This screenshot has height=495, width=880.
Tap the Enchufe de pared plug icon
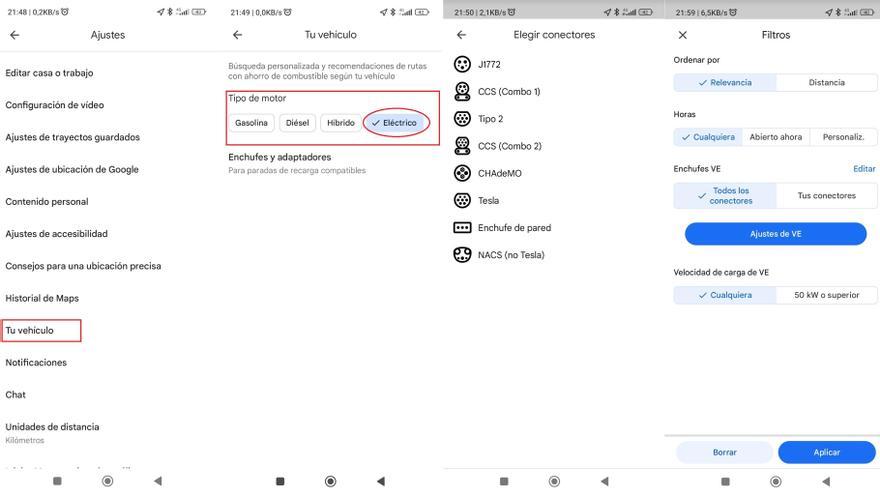(462, 227)
